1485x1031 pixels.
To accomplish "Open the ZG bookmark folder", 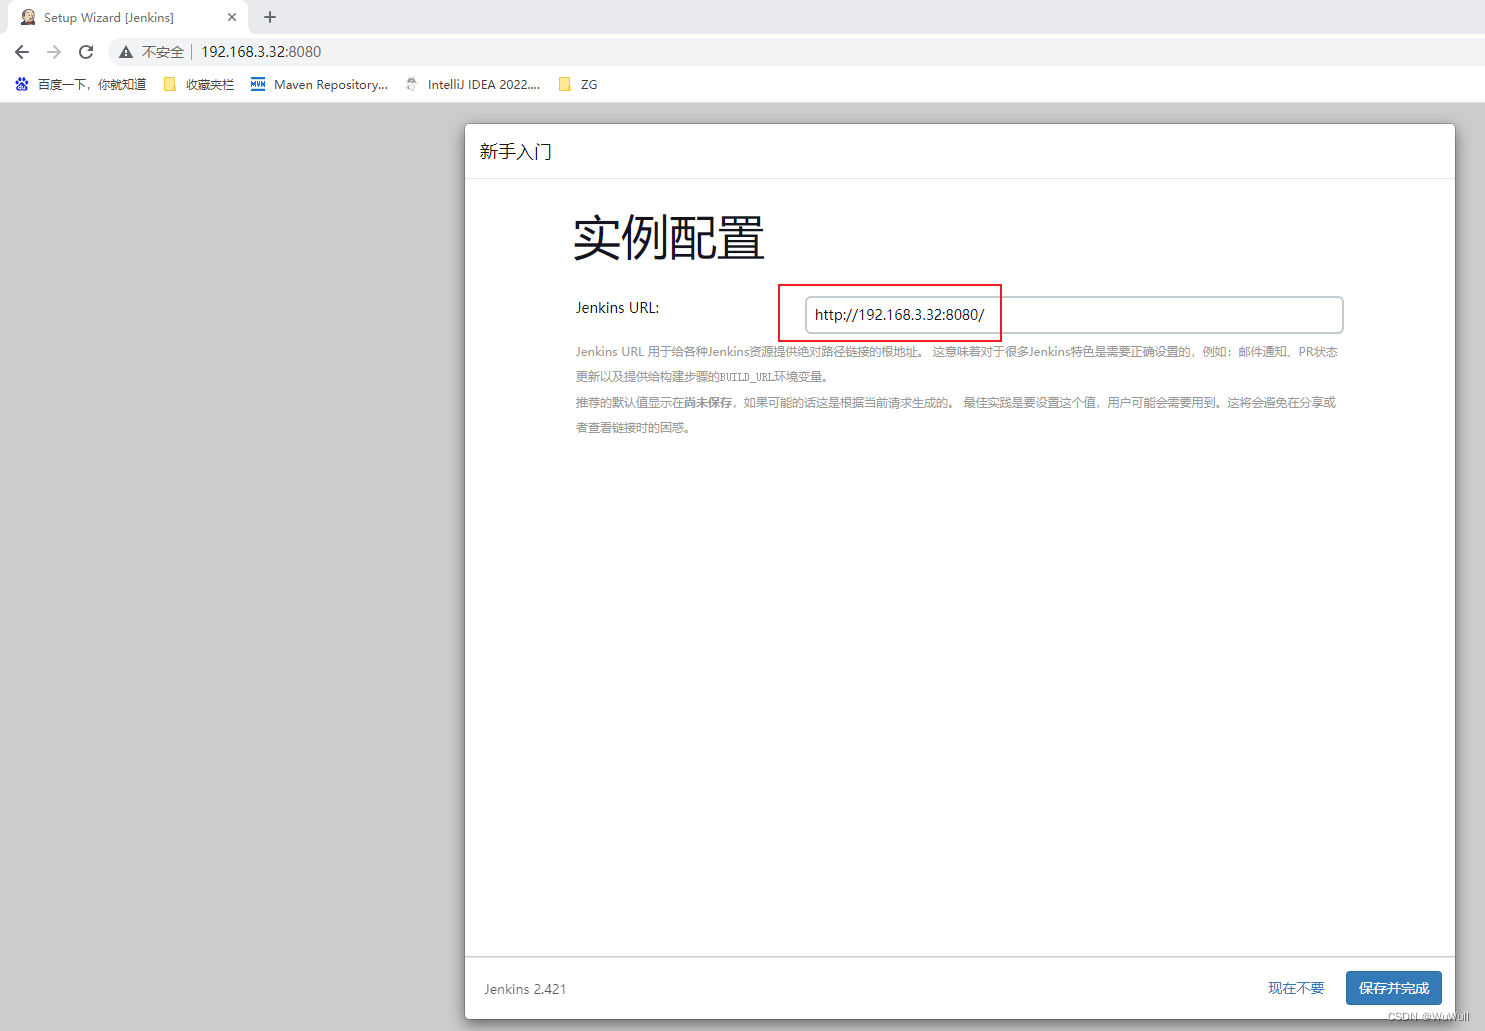I will tap(578, 85).
